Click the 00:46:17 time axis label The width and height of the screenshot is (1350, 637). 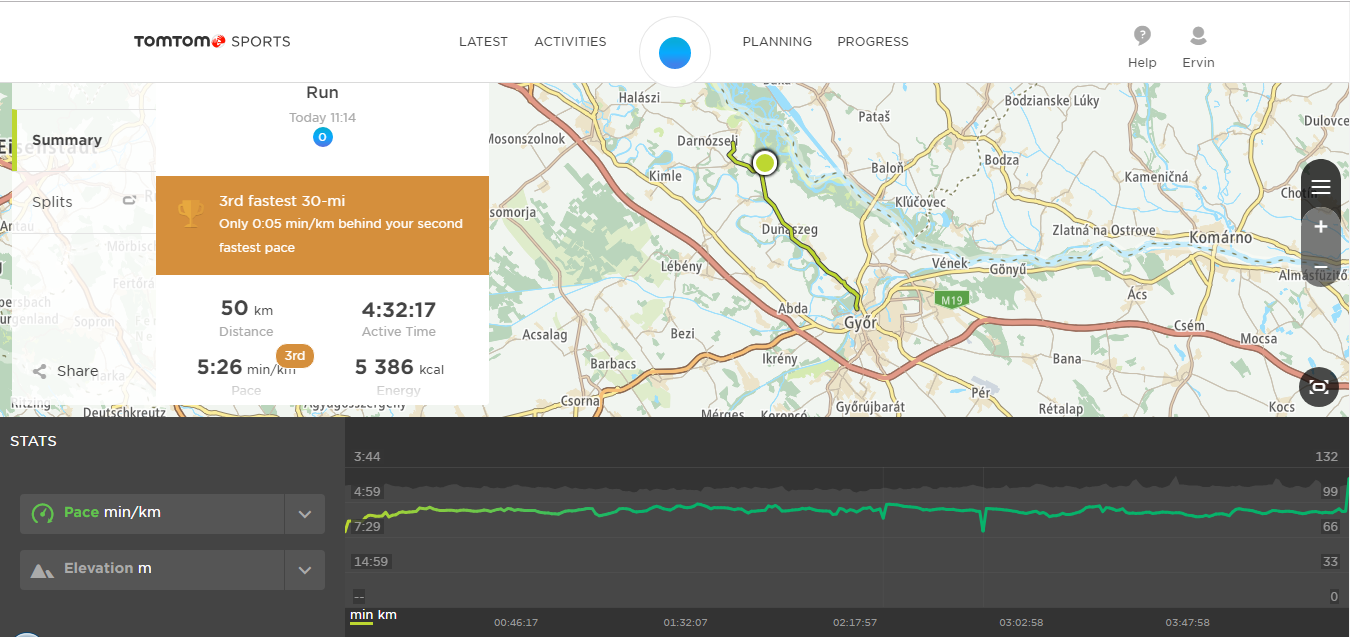(x=516, y=622)
